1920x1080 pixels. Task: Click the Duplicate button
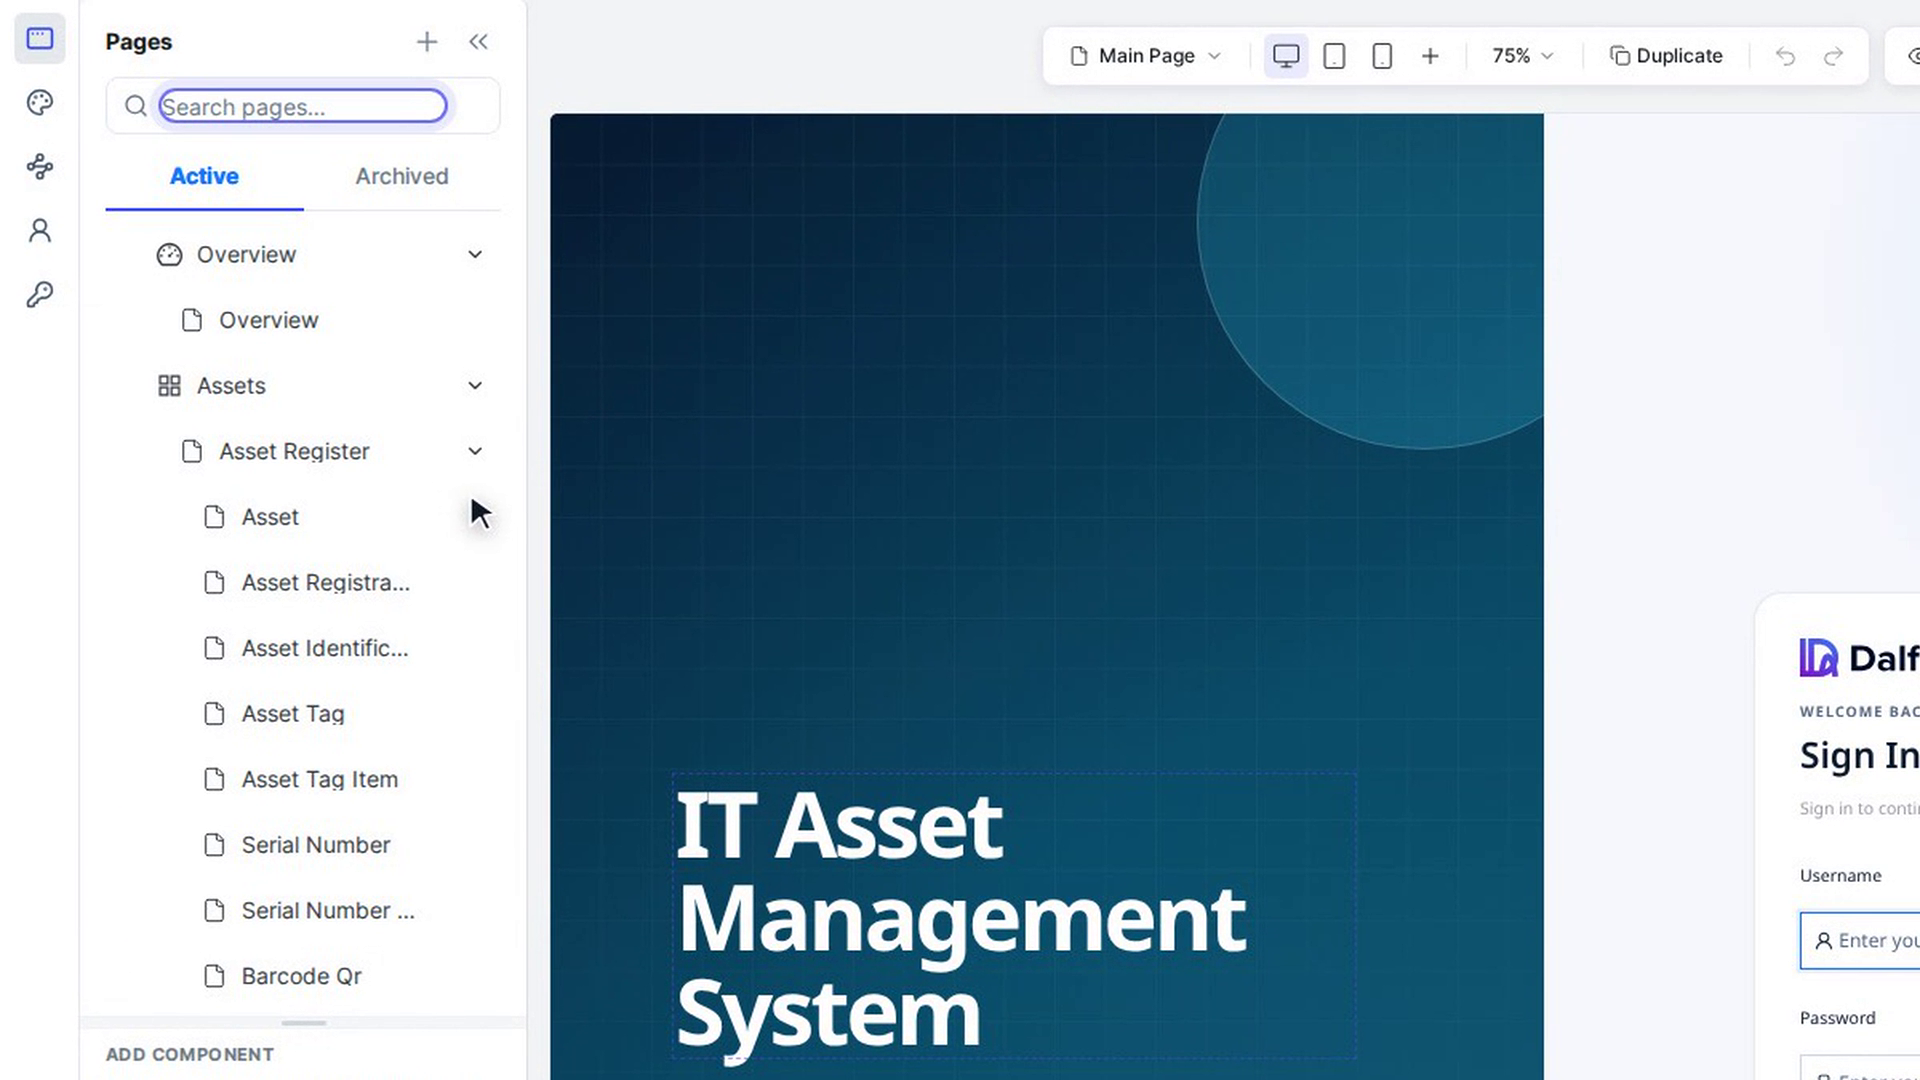pos(1667,56)
